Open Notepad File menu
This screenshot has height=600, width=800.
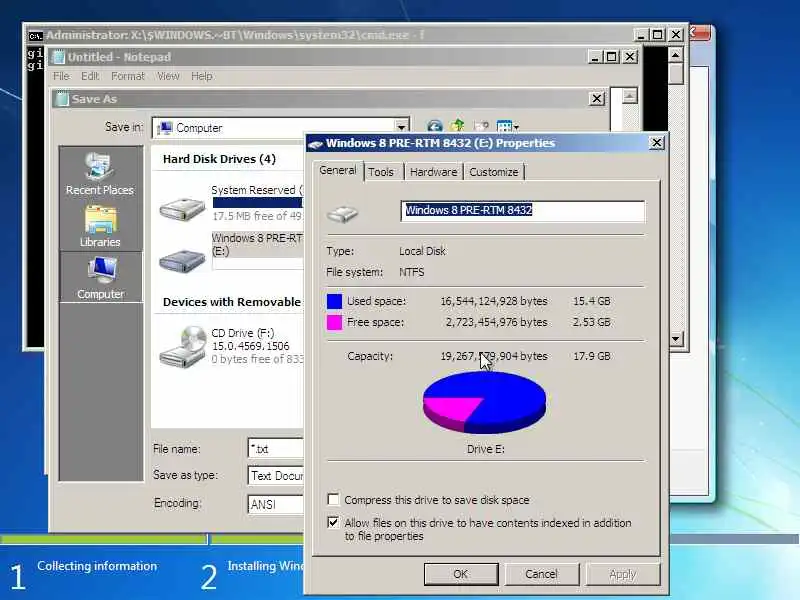61,76
